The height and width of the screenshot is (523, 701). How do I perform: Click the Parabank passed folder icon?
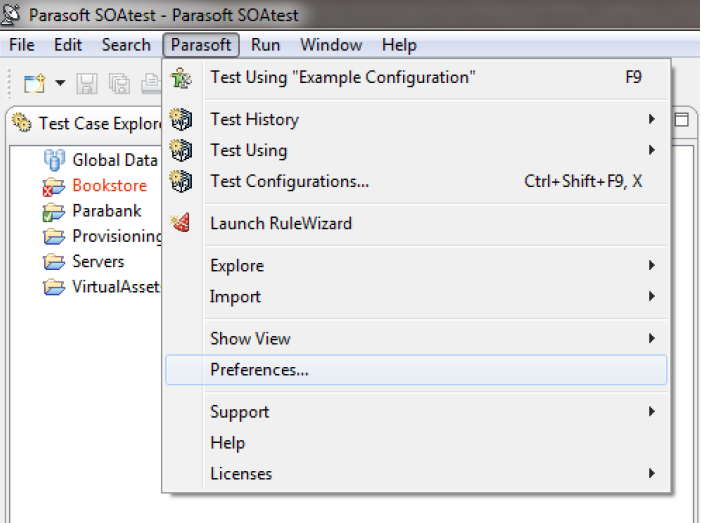(x=54, y=211)
